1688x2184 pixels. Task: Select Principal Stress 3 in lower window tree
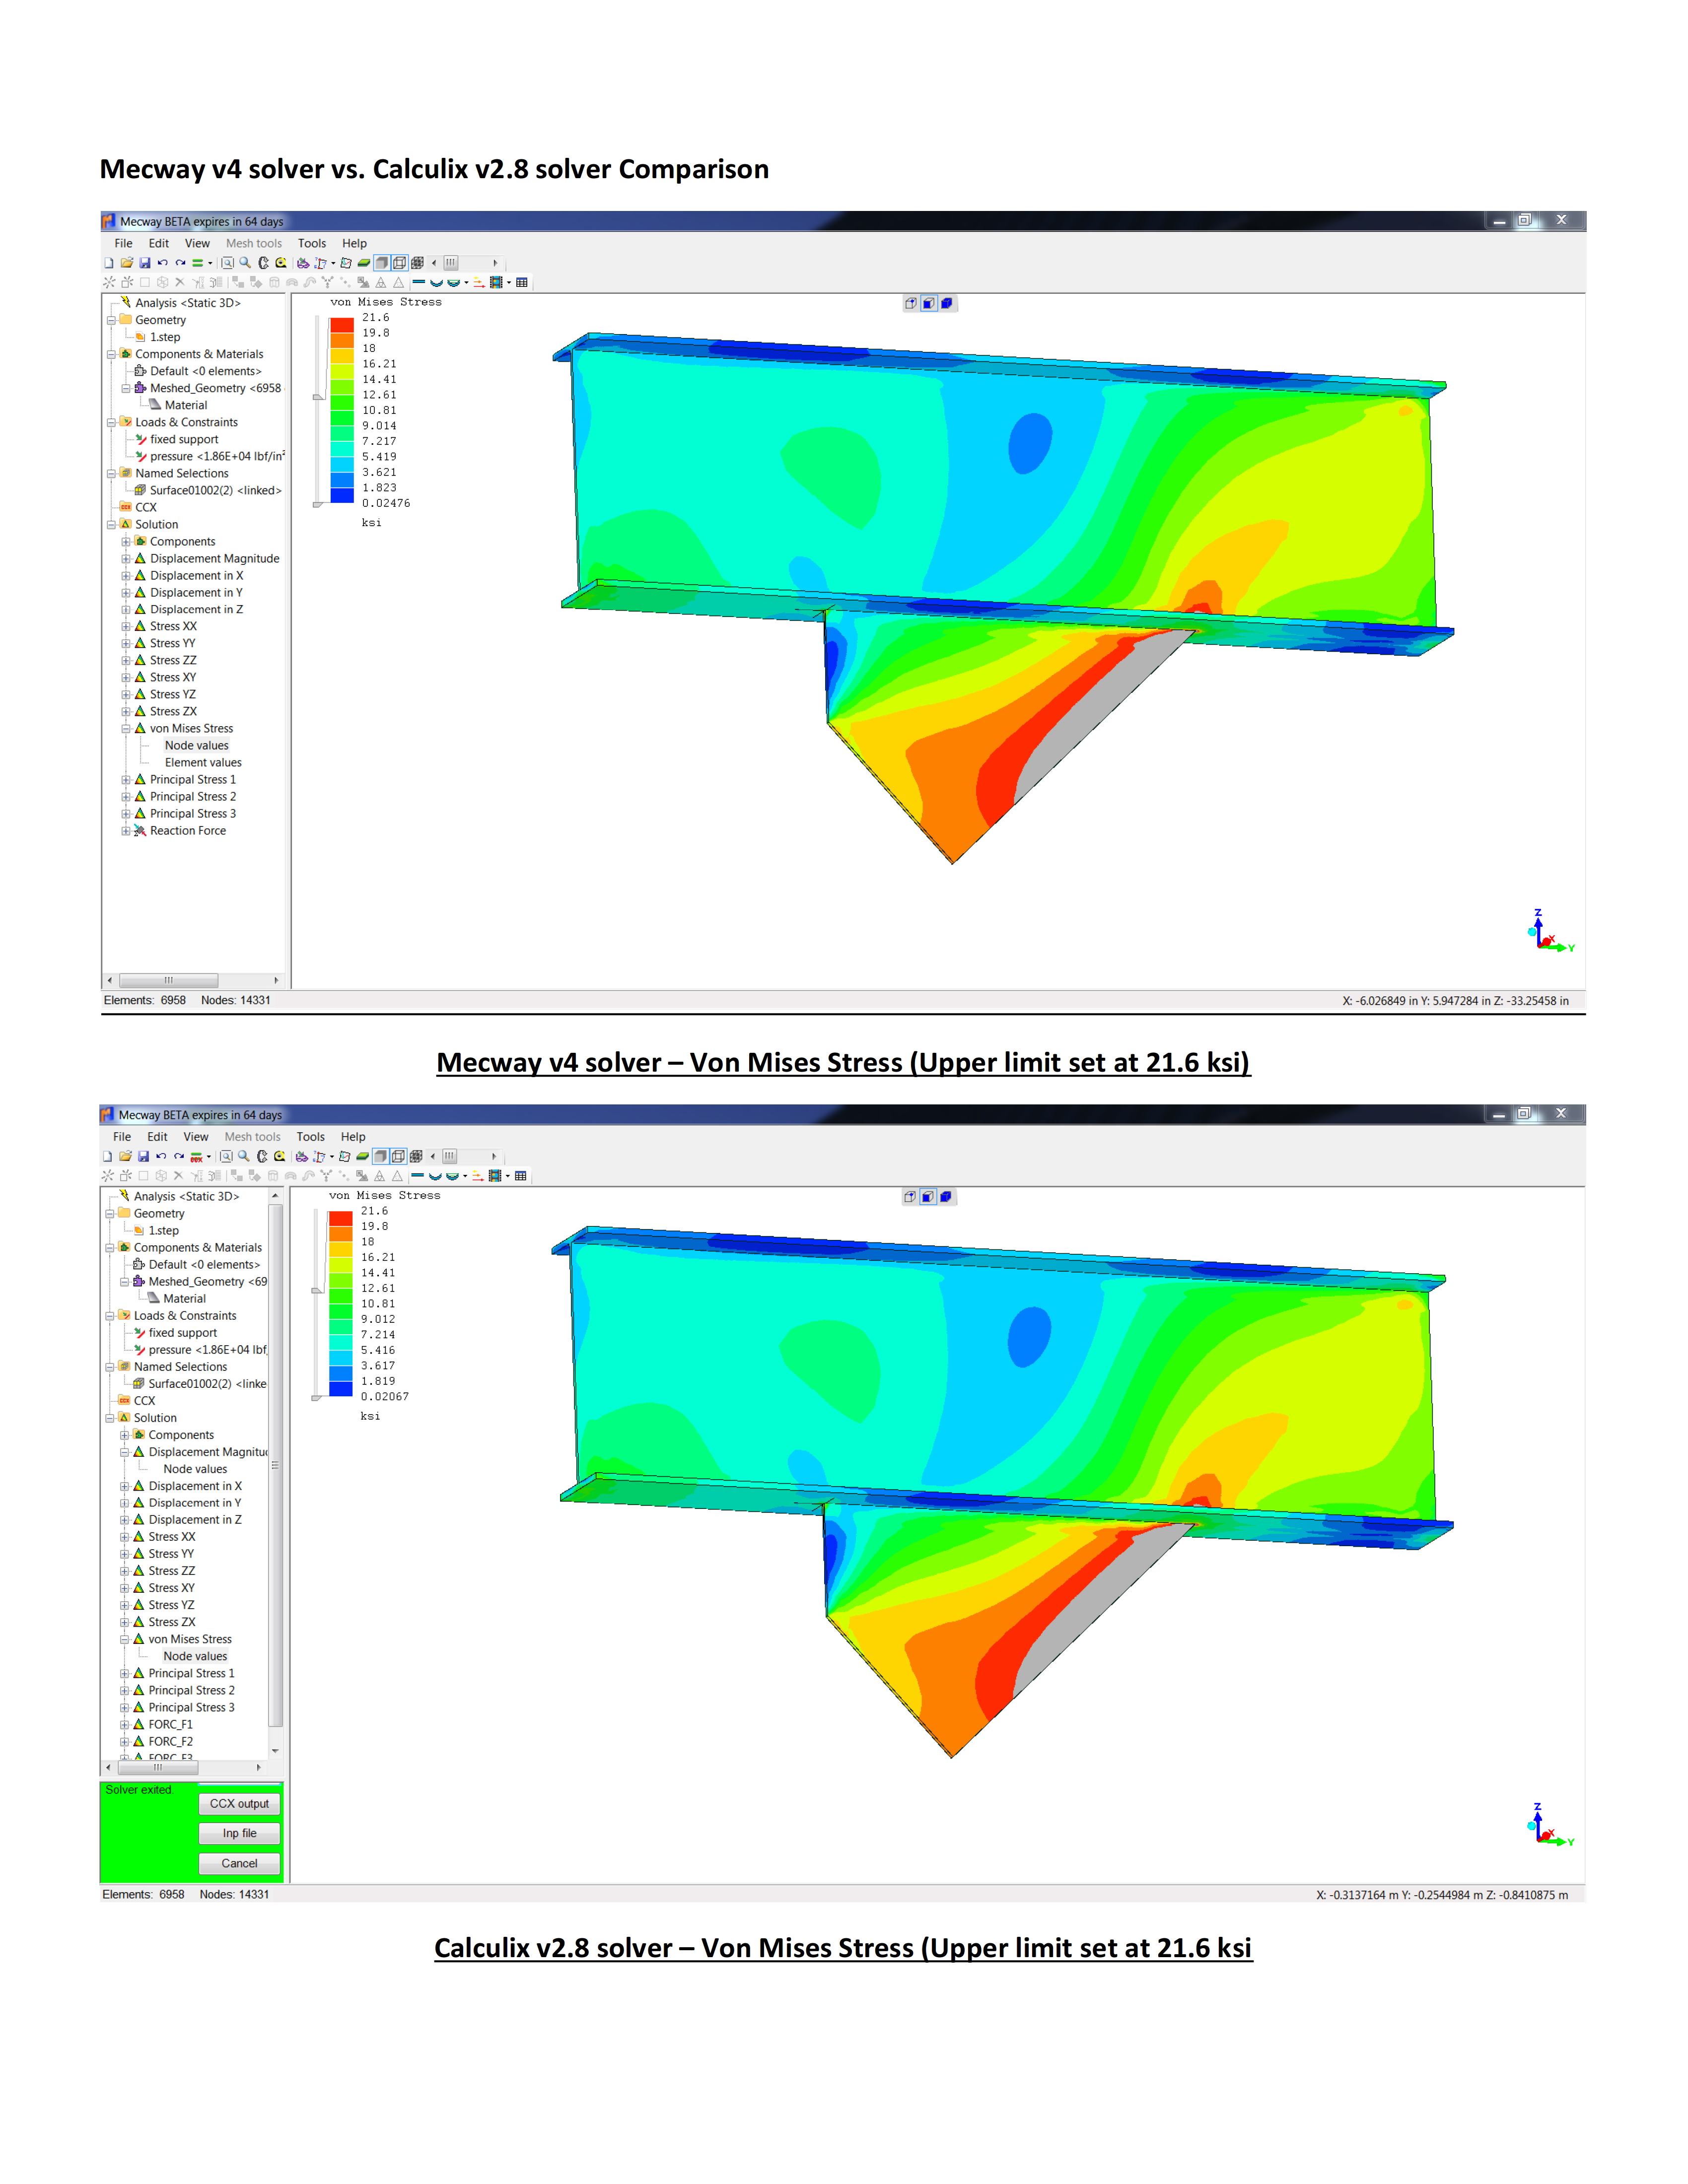[x=191, y=1708]
